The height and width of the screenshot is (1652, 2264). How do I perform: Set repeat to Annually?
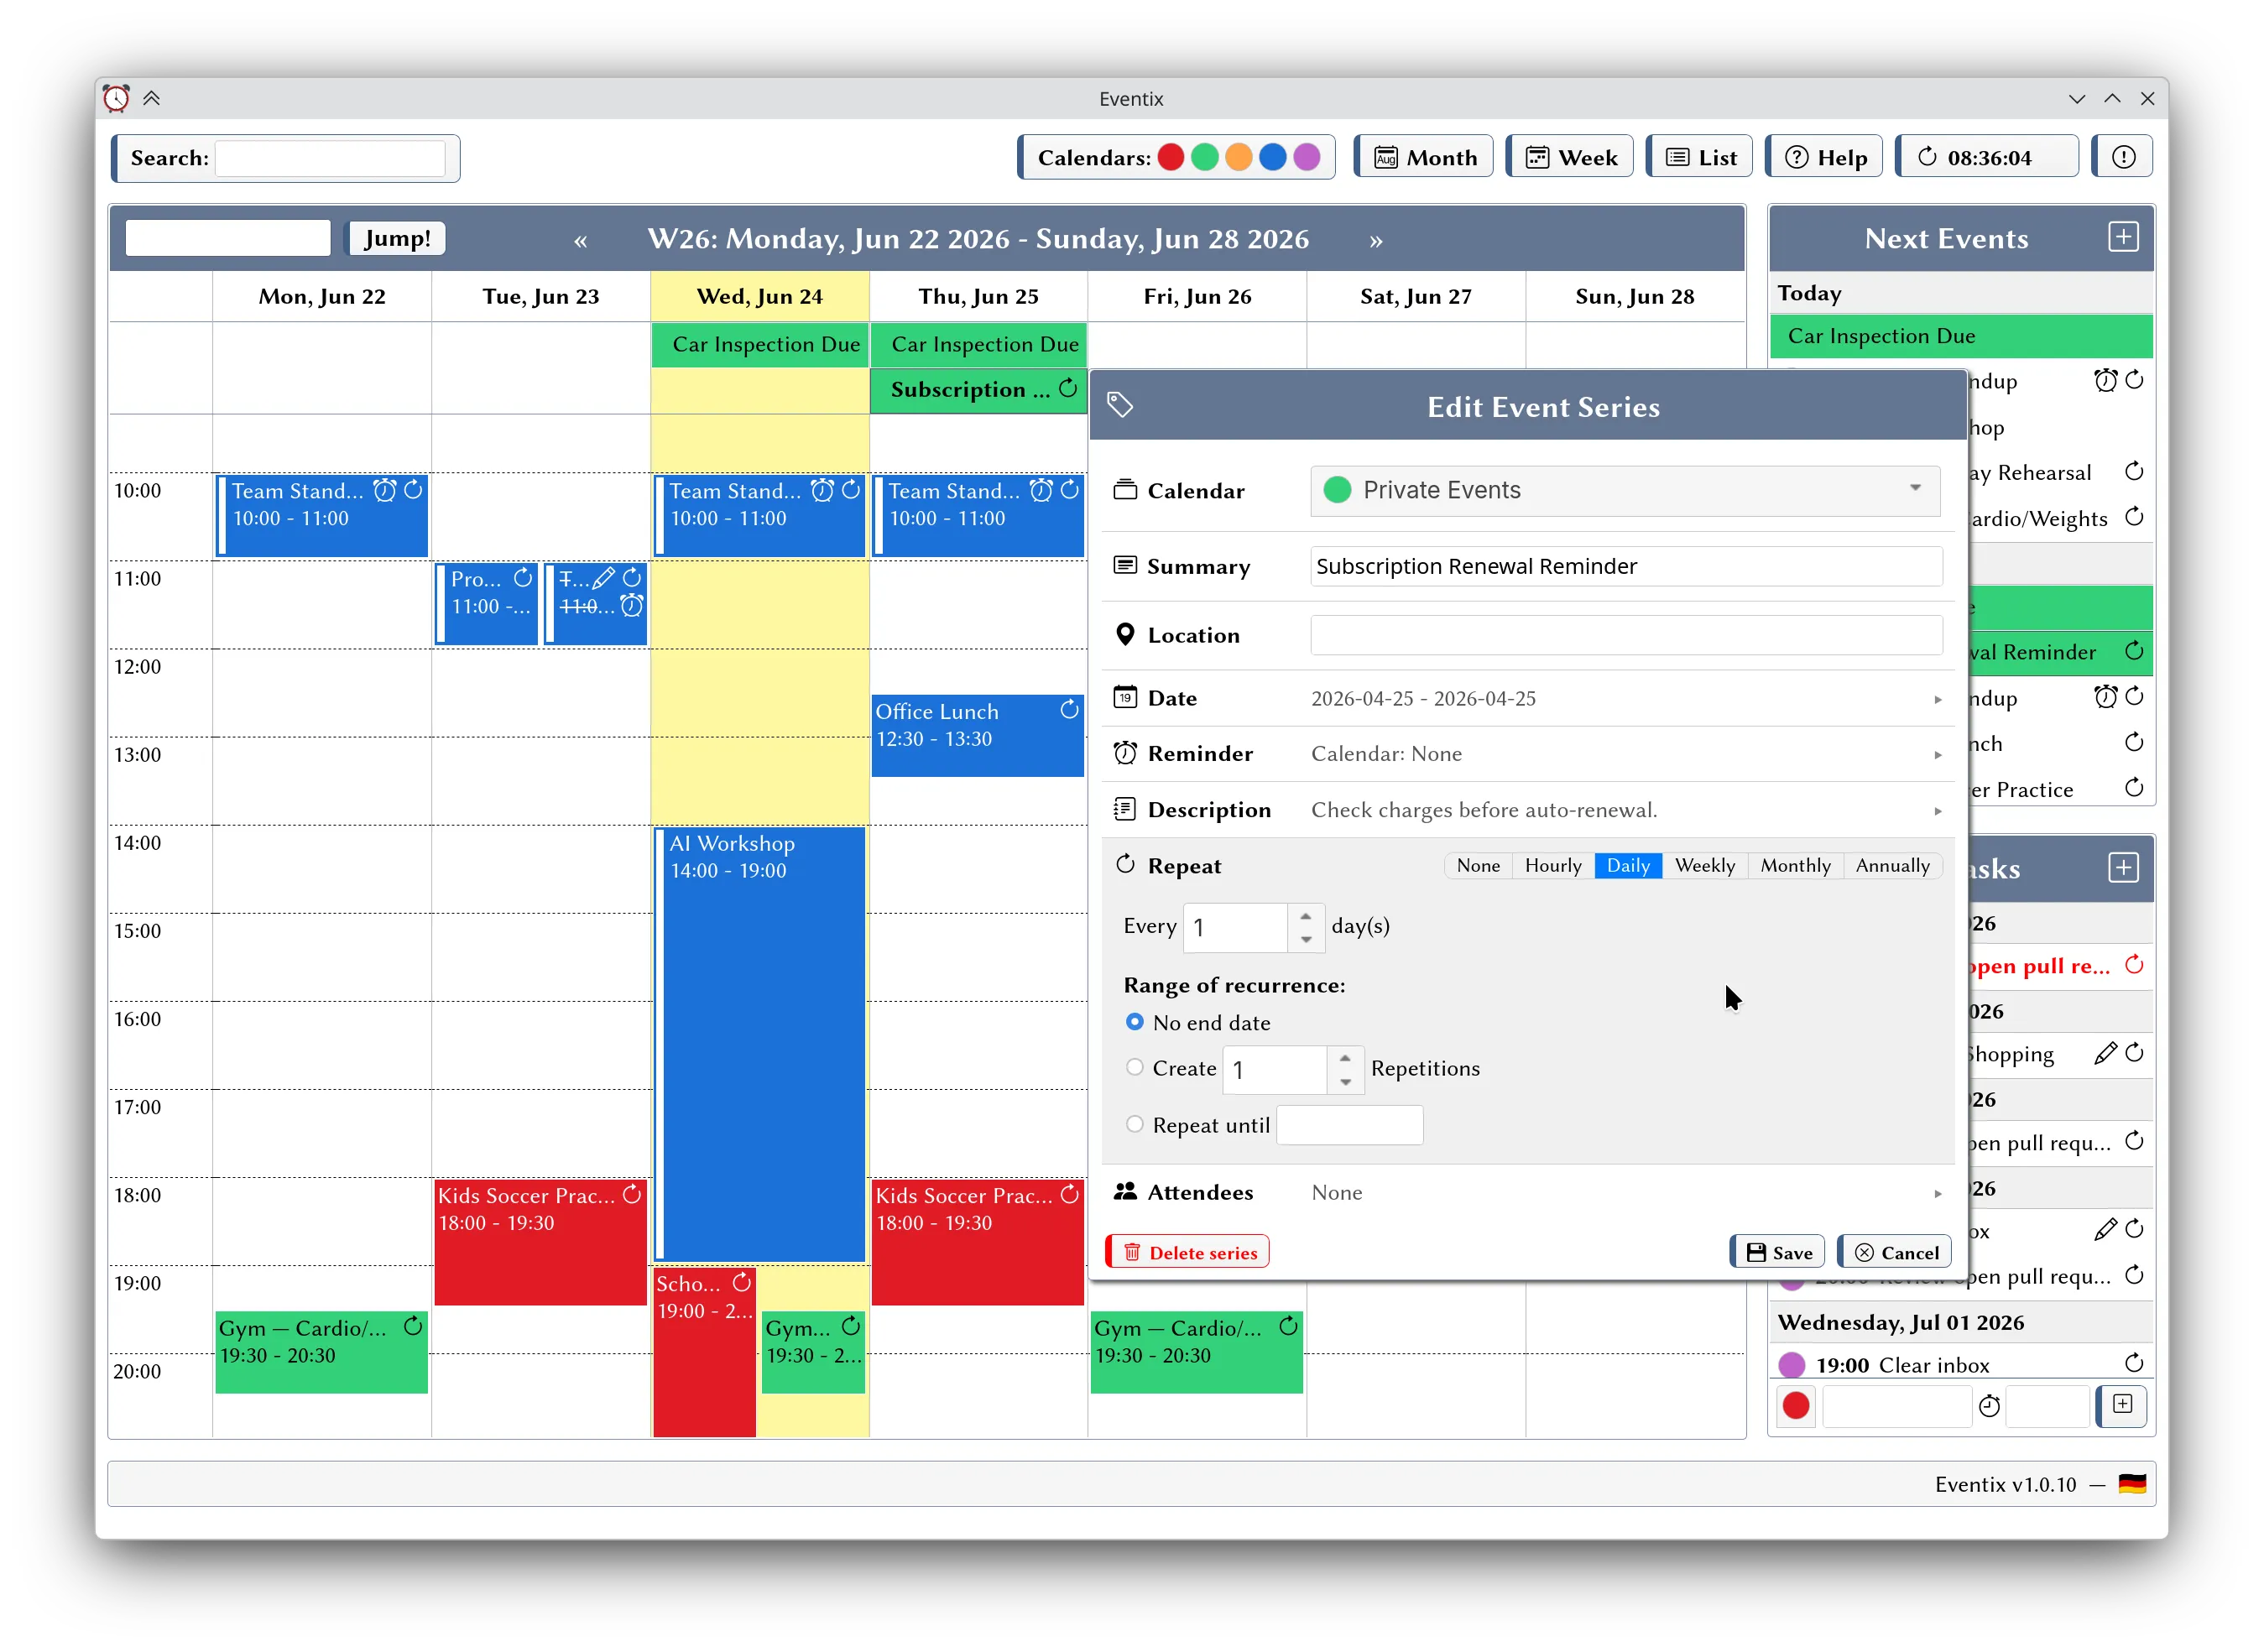coord(1892,865)
